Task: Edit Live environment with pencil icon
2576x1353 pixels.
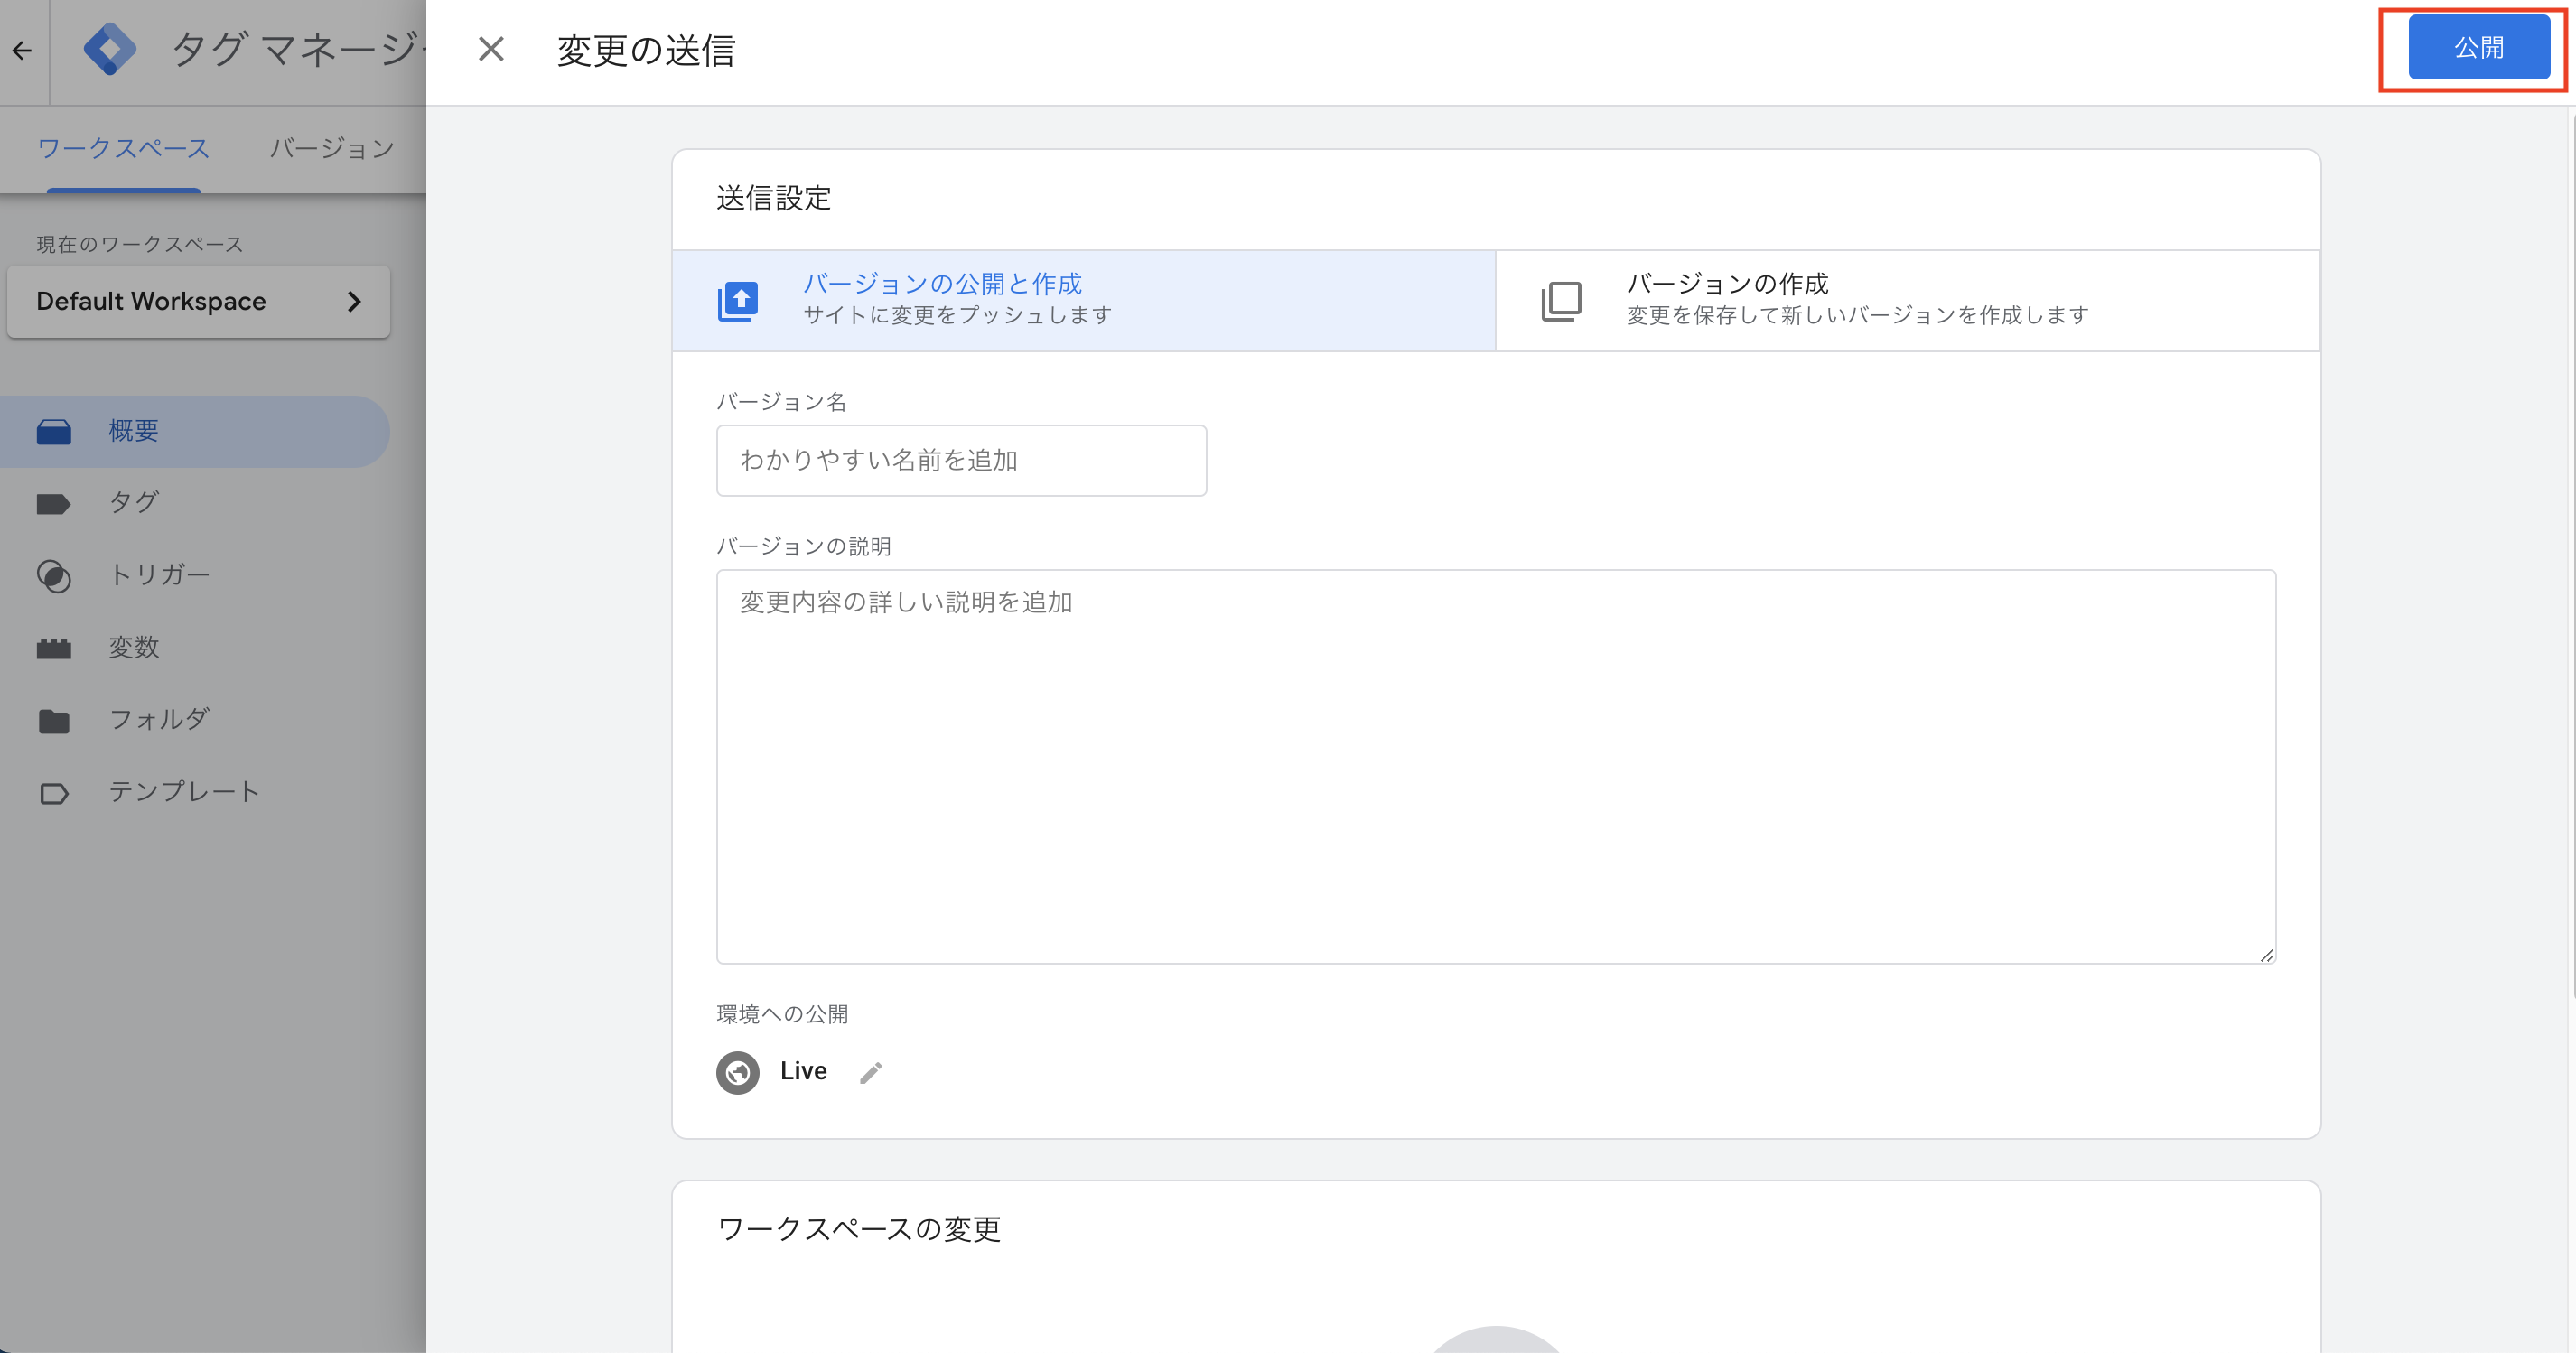Action: tap(871, 1072)
